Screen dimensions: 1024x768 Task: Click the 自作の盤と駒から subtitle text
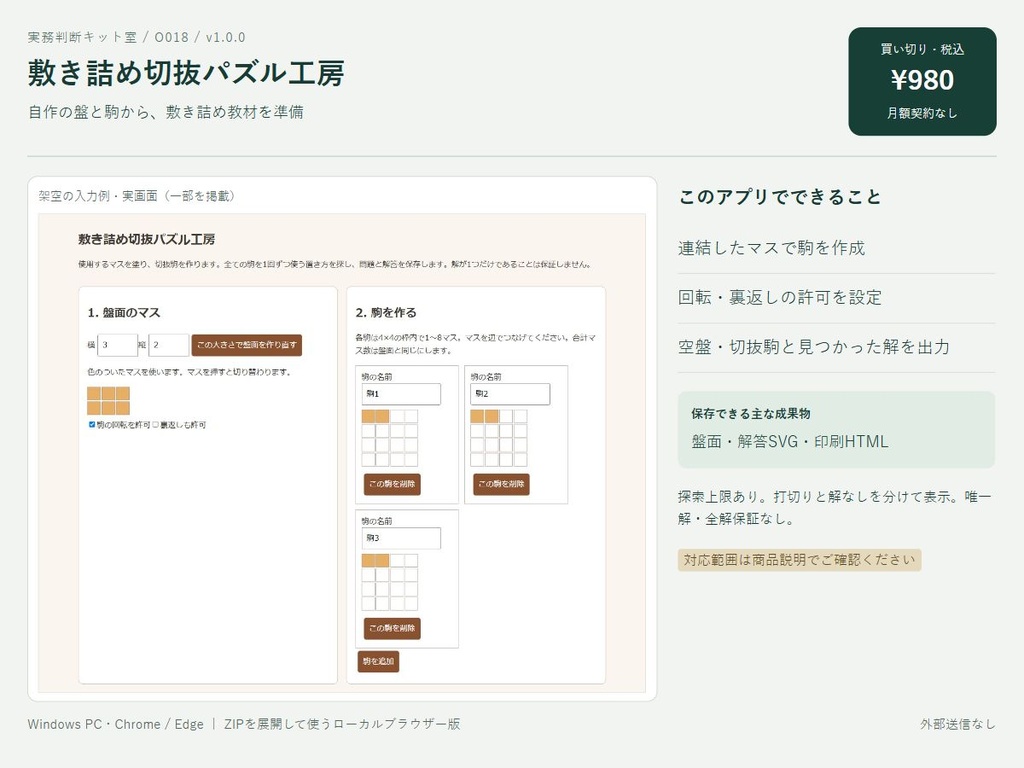[88, 112]
